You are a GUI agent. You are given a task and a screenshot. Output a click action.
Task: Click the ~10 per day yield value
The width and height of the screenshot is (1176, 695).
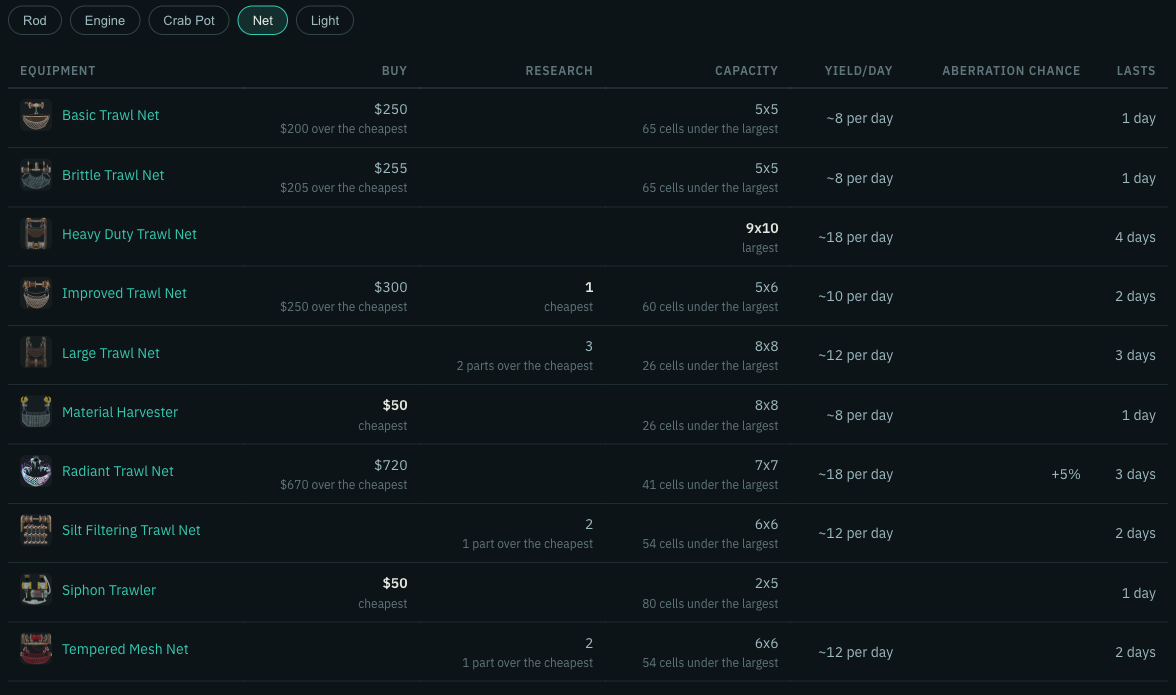[856, 296]
